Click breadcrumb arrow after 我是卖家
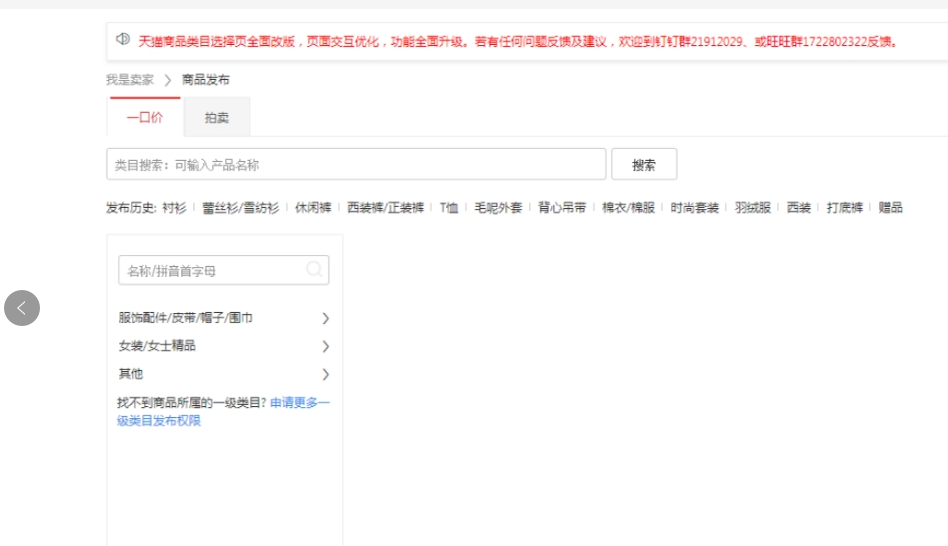Viewport: 948px width, 546px height. coord(167,80)
